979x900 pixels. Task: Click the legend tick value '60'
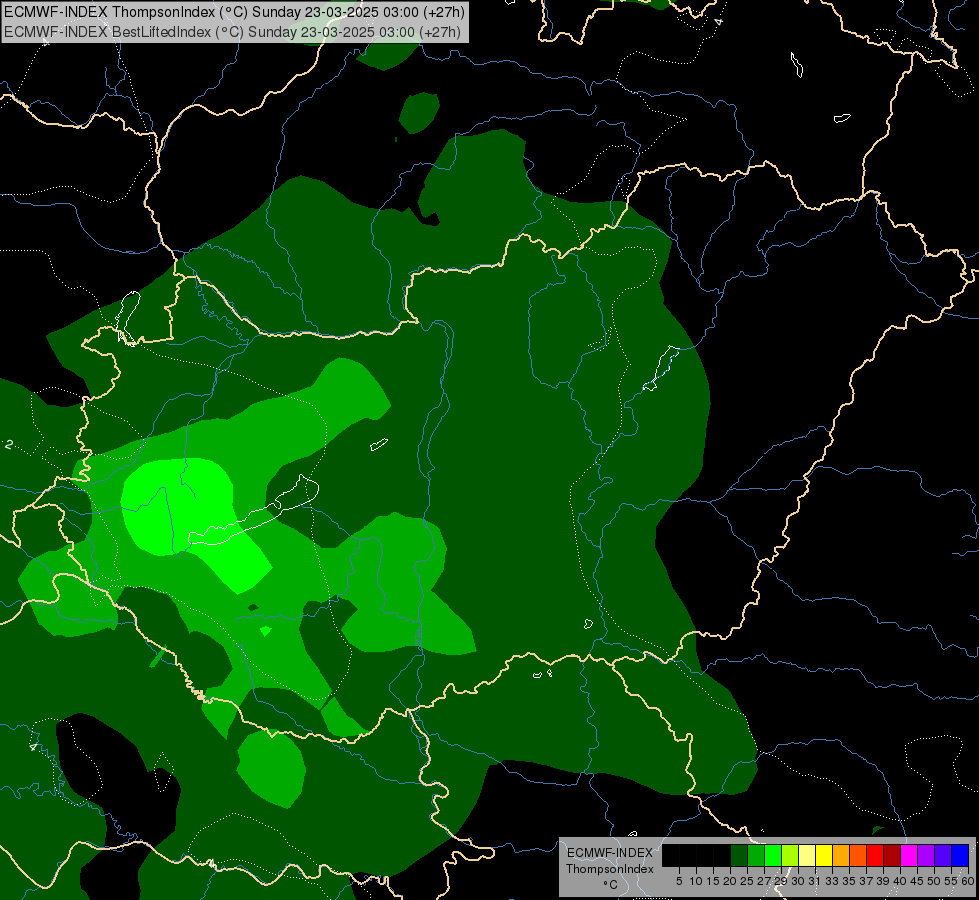pyautogui.click(x=968, y=881)
